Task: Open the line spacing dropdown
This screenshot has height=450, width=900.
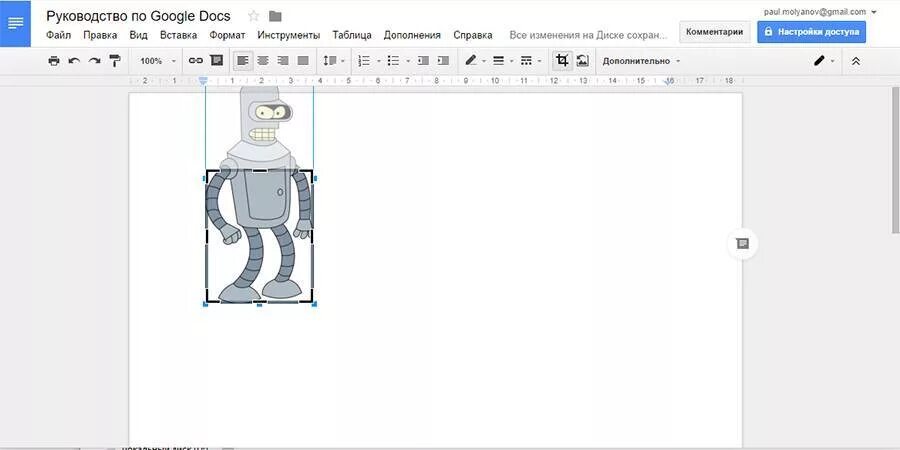Action: [334, 61]
